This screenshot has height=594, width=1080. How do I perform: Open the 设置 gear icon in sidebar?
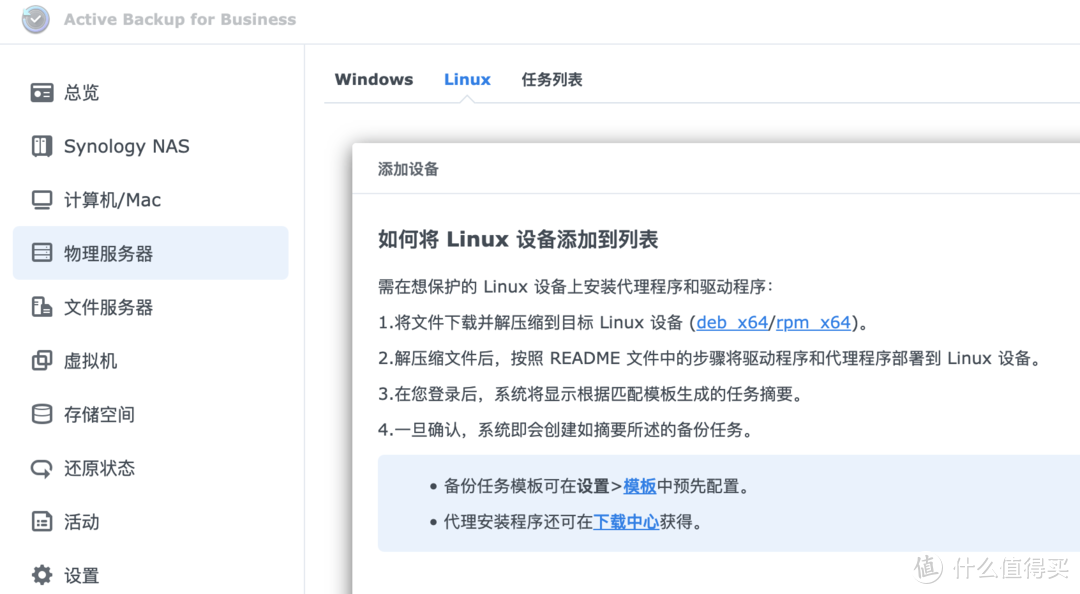coord(41,575)
